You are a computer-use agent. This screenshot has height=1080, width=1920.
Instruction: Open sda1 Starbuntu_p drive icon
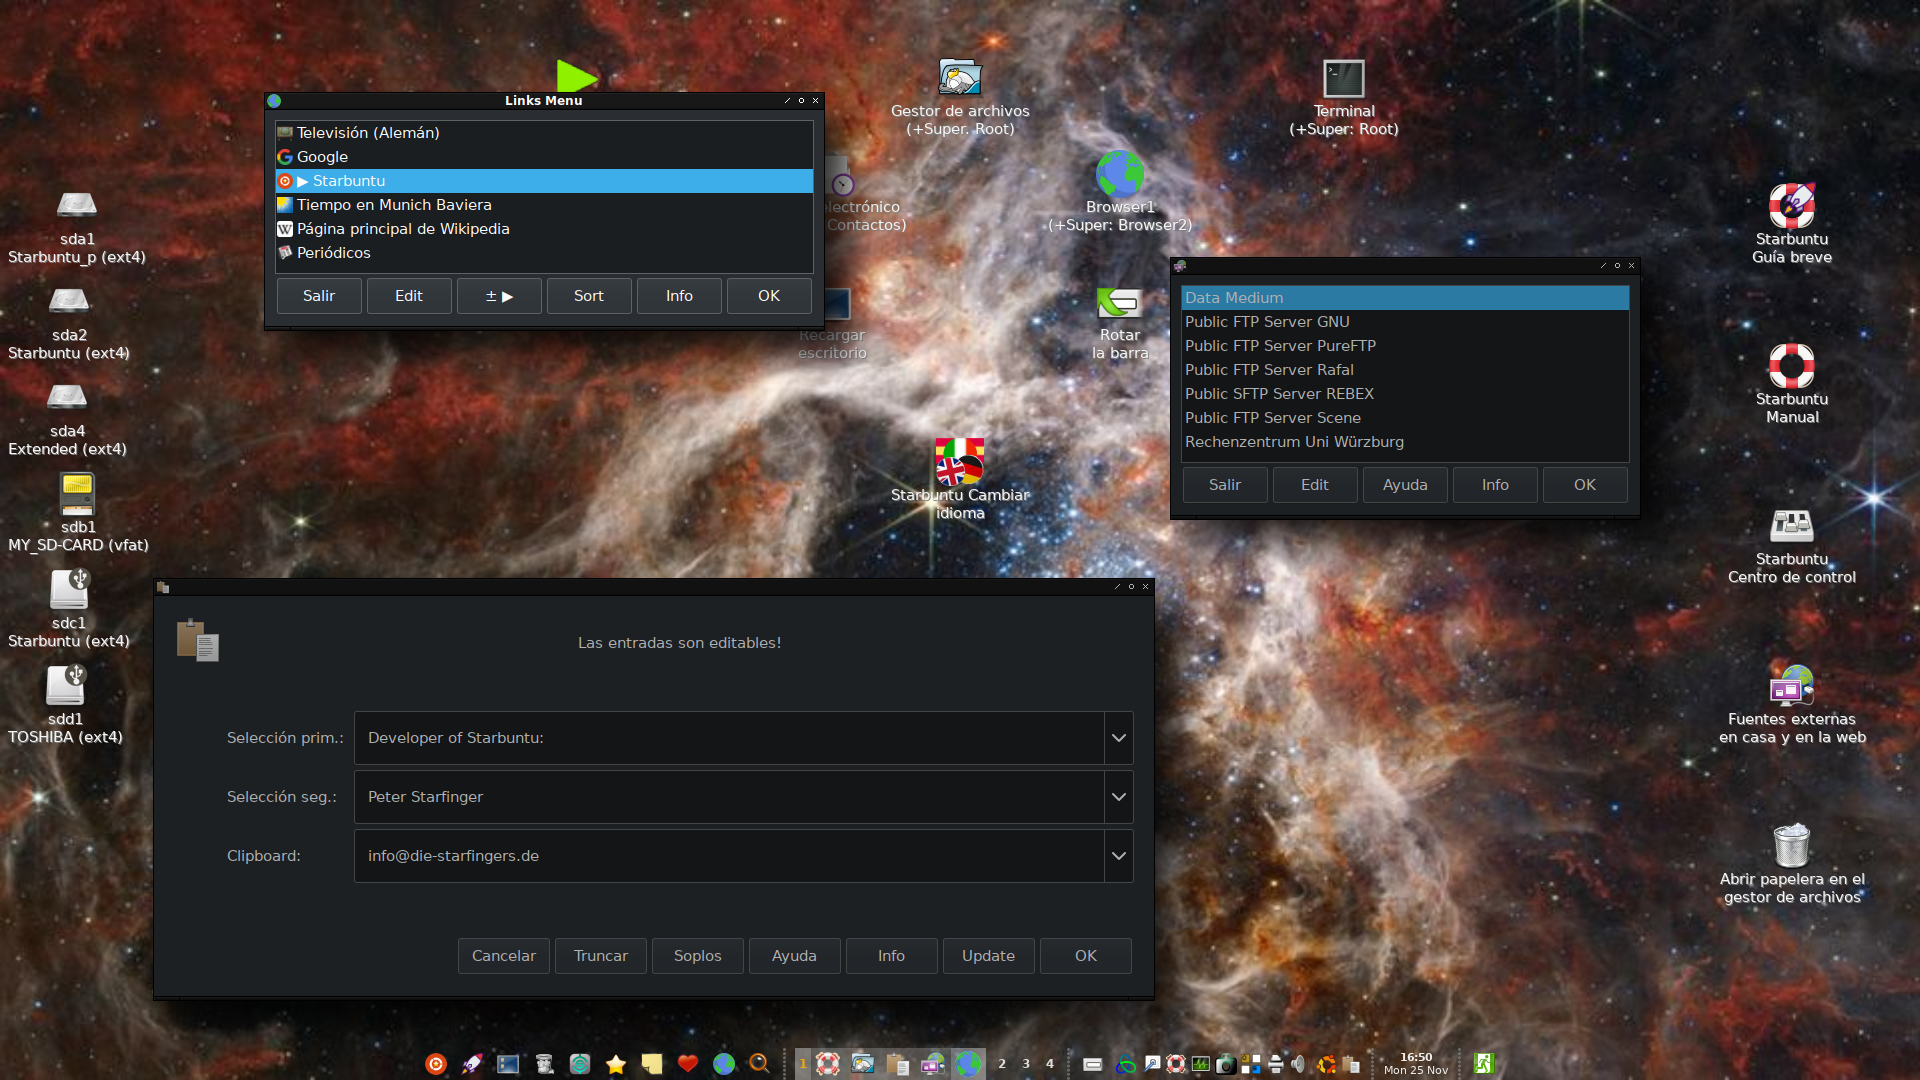point(77,206)
